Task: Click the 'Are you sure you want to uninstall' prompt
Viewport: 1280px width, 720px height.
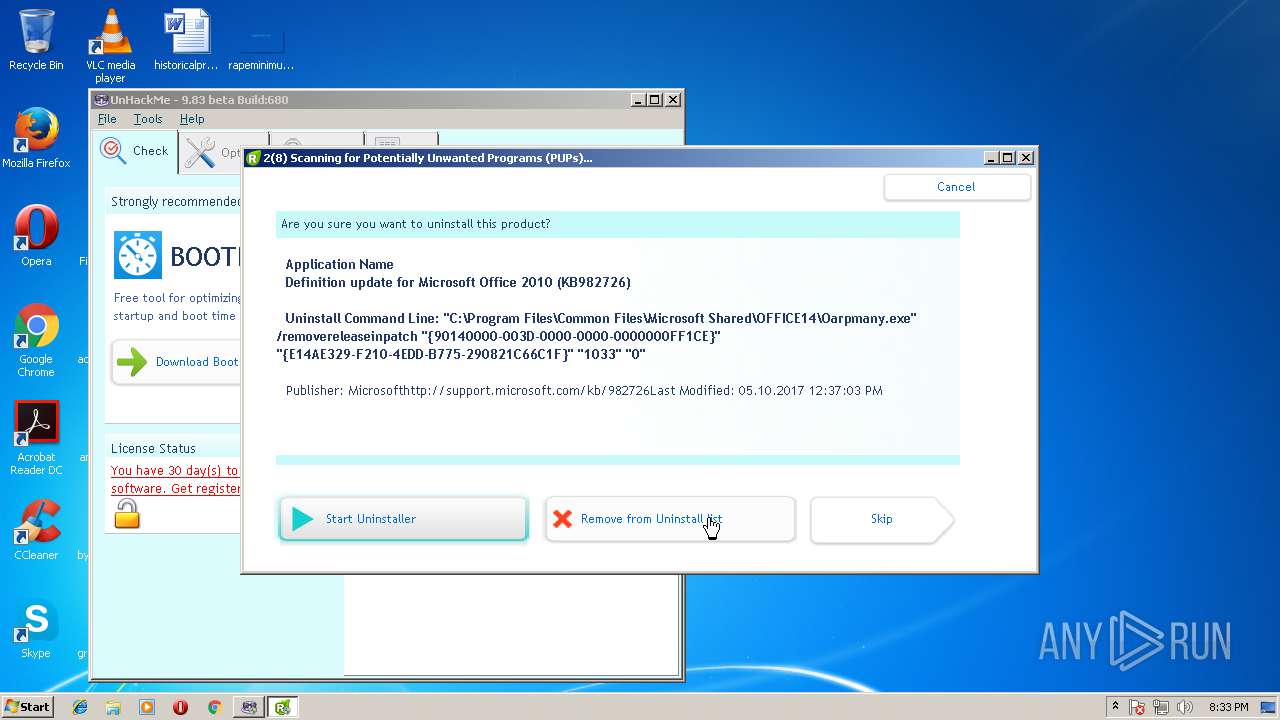Action: click(x=415, y=224)
